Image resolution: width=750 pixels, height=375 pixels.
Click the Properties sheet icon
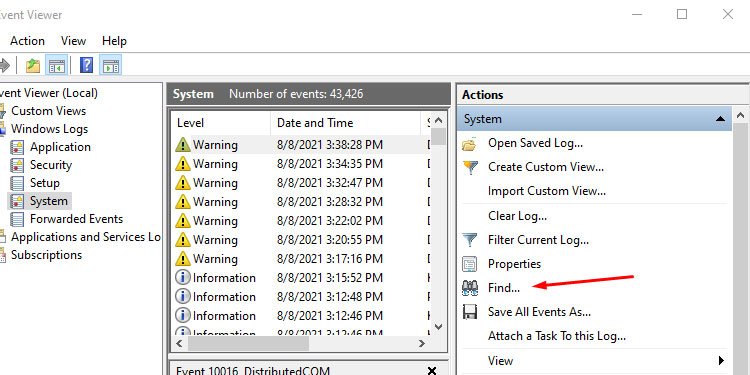point(470,264)
